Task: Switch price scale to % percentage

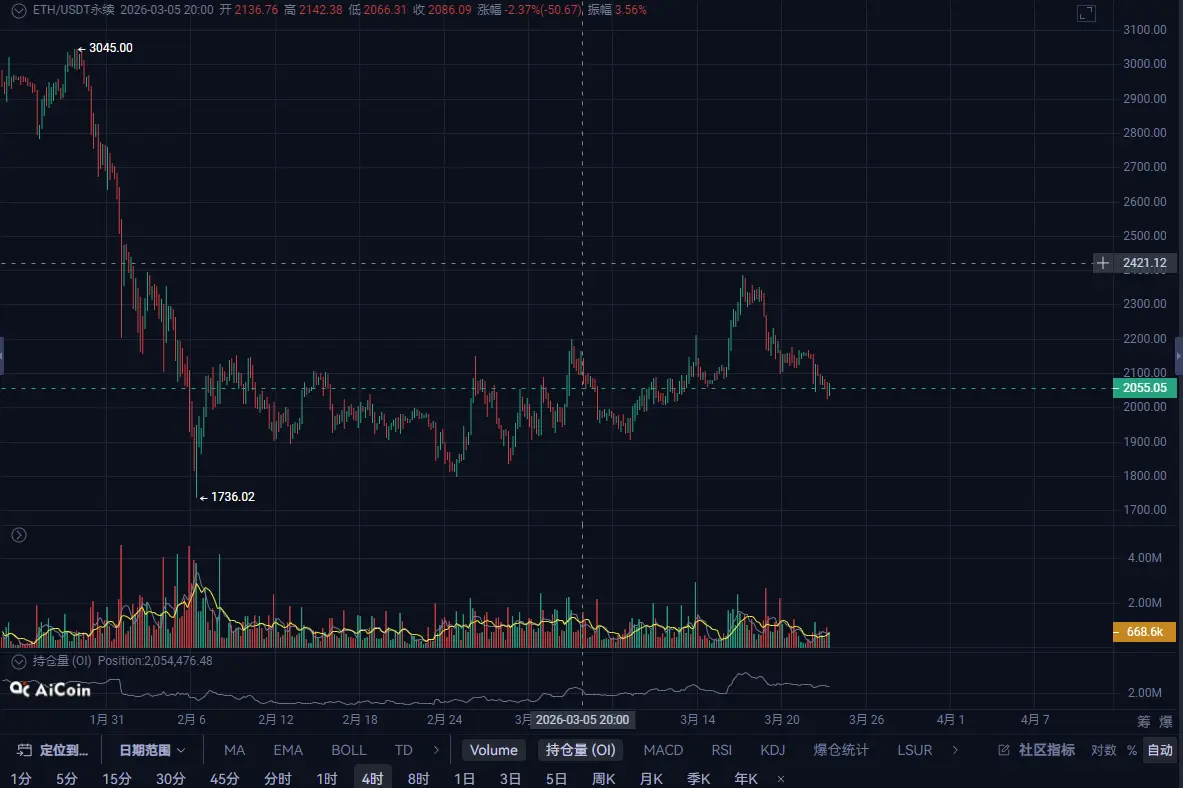Action: 1132,750
